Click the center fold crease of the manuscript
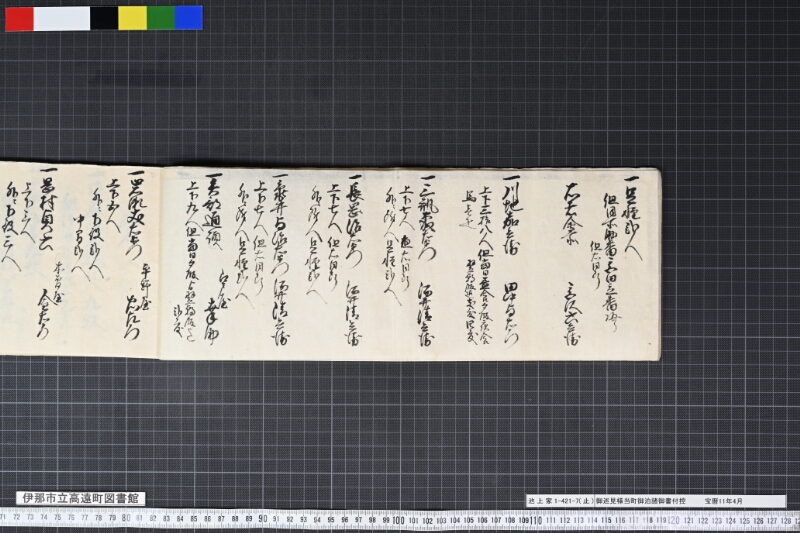The width and height of the screenshot is (800, 533). coord(161,263)
